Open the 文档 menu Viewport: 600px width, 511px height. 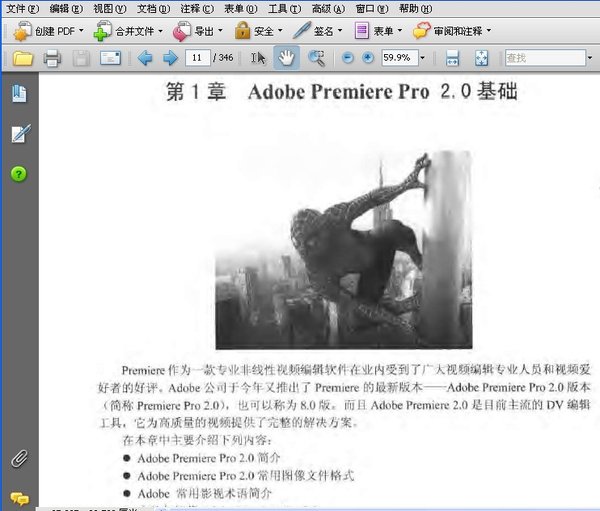pos(153,8)
